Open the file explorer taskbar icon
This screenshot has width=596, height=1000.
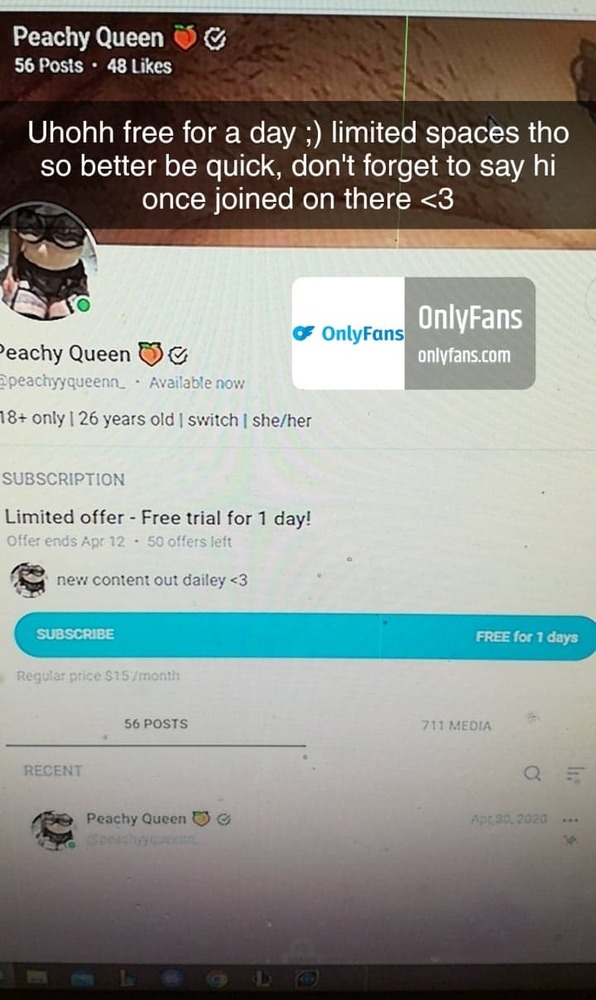coord(38,977)
